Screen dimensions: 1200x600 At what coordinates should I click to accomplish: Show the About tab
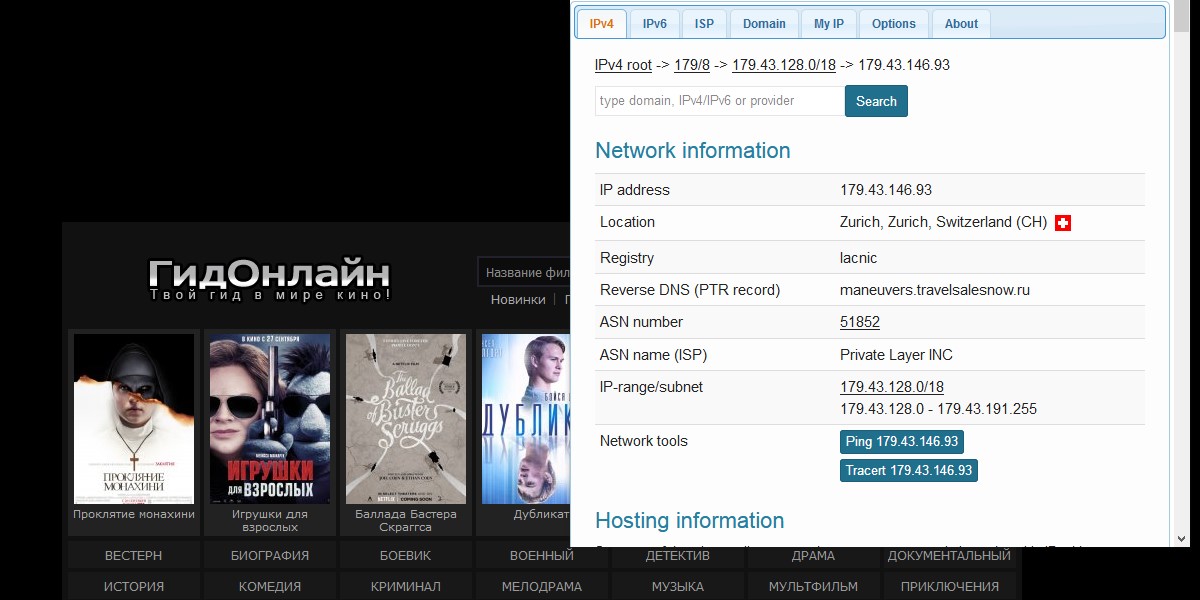962,24
